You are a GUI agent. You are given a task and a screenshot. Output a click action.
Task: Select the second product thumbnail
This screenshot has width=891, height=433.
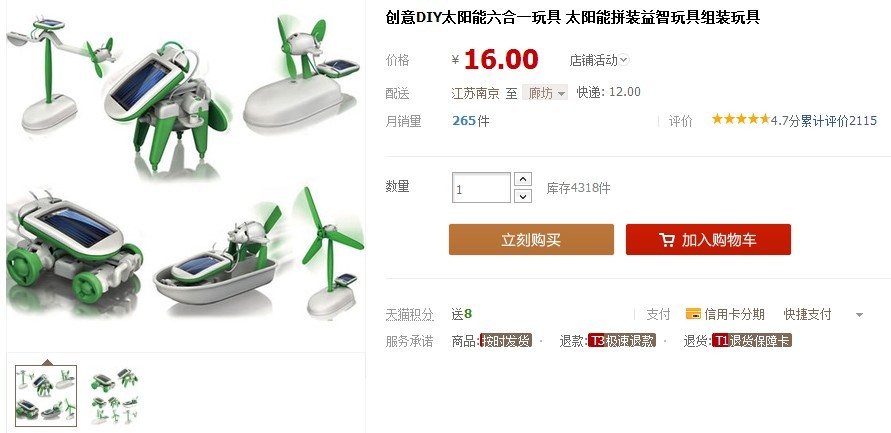[114, 395]
